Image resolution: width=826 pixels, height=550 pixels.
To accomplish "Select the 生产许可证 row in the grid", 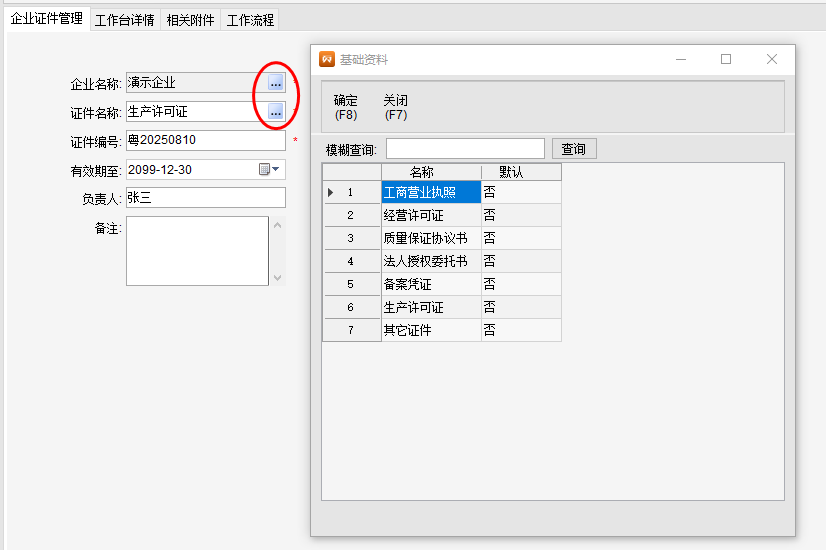I will click(431, 307).
